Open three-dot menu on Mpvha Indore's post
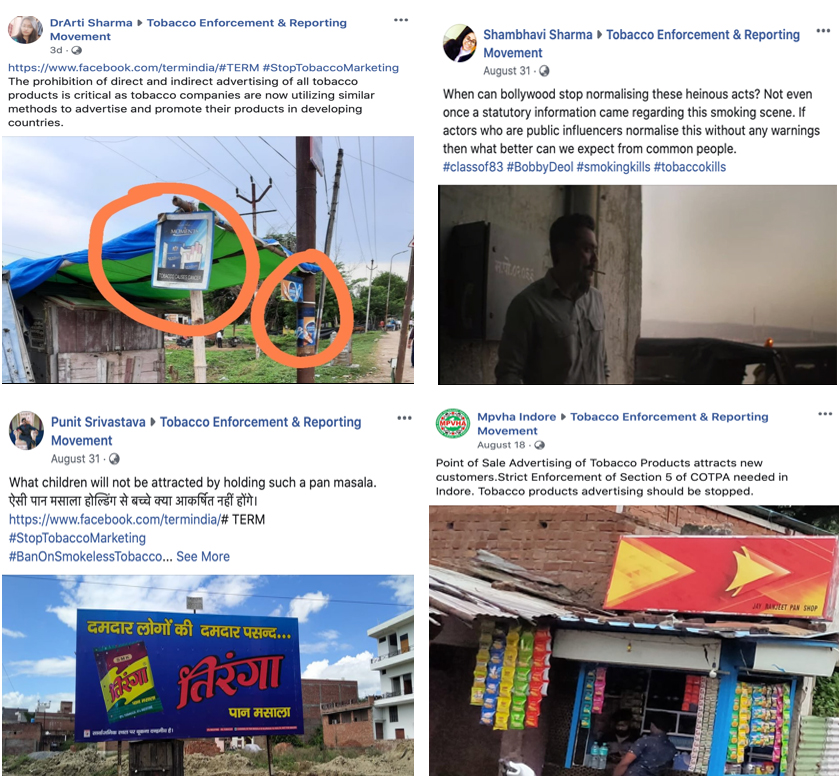Viewport: 839px width, 776px height. [x=825, y=414]
